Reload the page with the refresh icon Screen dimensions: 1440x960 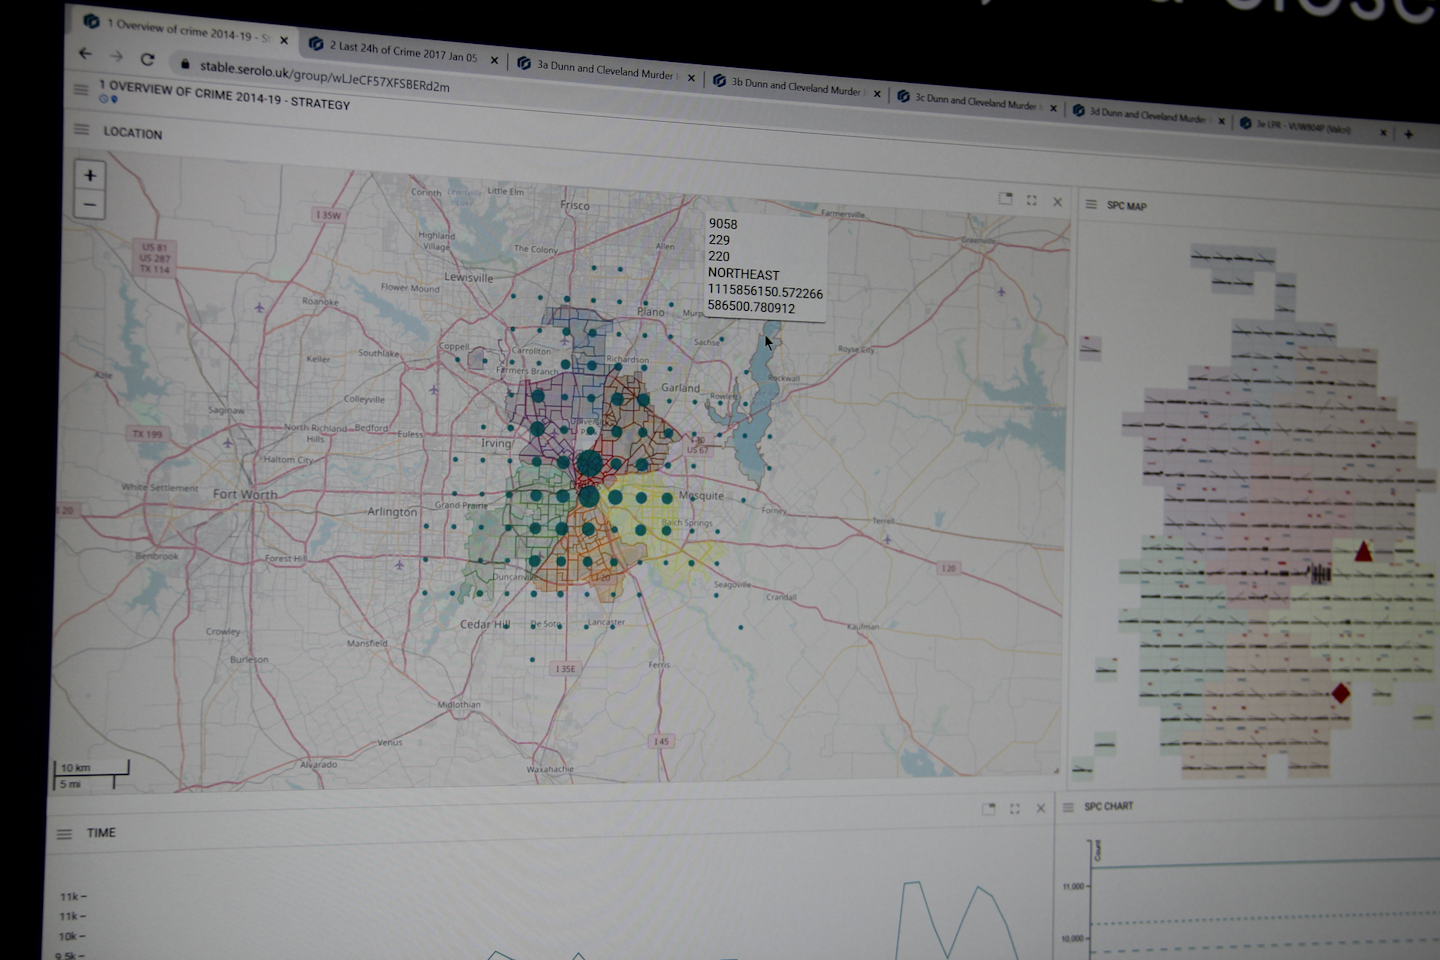[147, 59]
